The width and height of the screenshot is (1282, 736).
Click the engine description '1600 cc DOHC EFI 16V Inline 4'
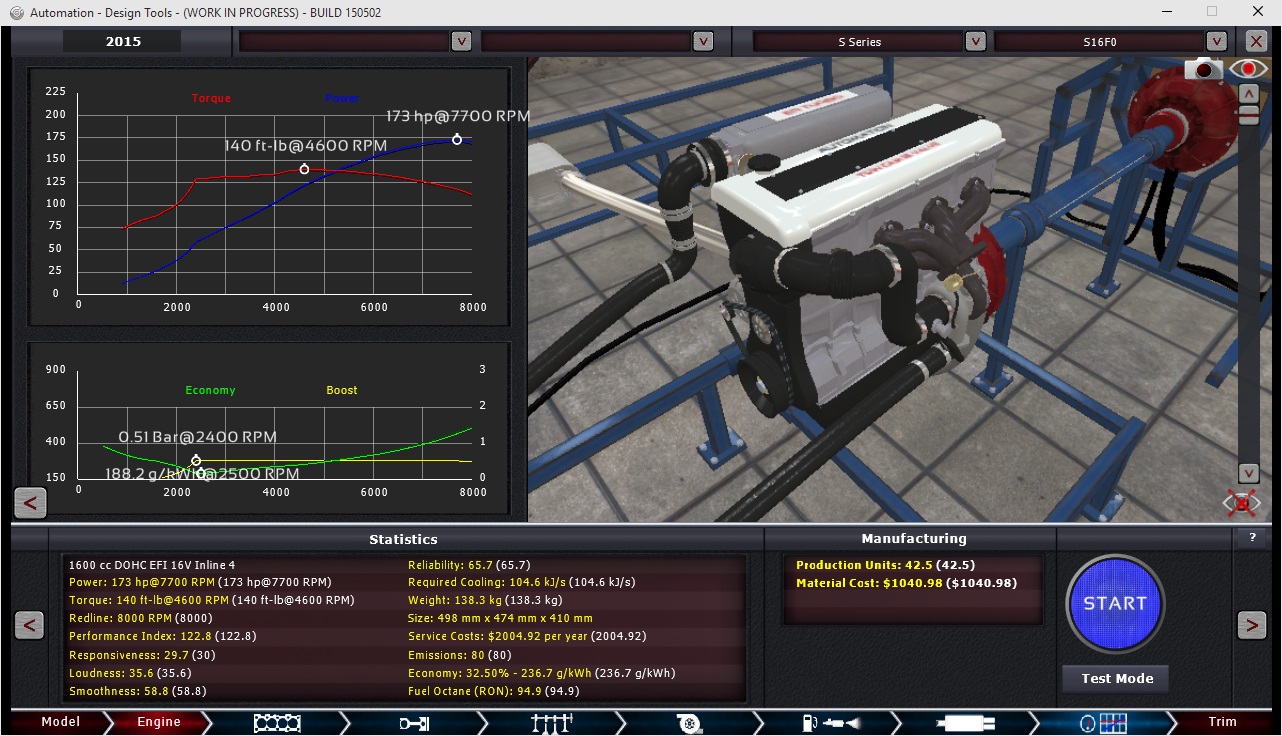pyautogui.click(x=152, y=565)
